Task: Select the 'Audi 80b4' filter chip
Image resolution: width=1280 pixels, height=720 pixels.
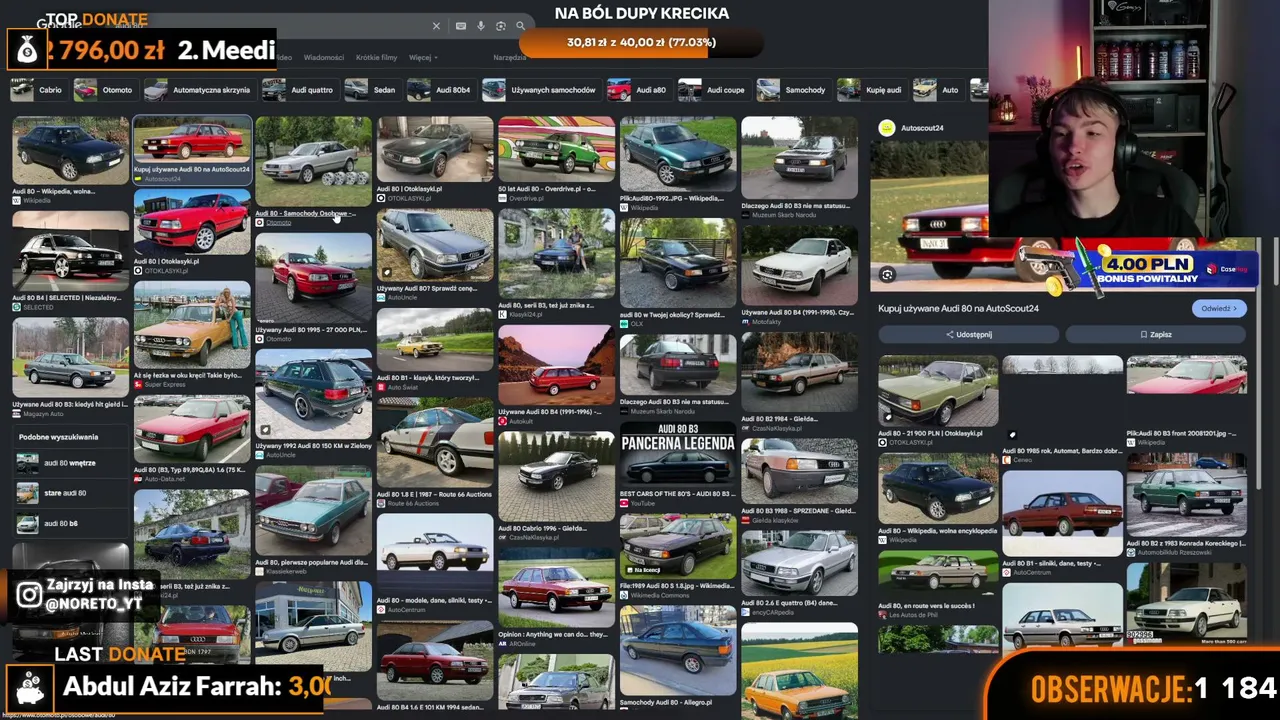Action: click(440, 90)
